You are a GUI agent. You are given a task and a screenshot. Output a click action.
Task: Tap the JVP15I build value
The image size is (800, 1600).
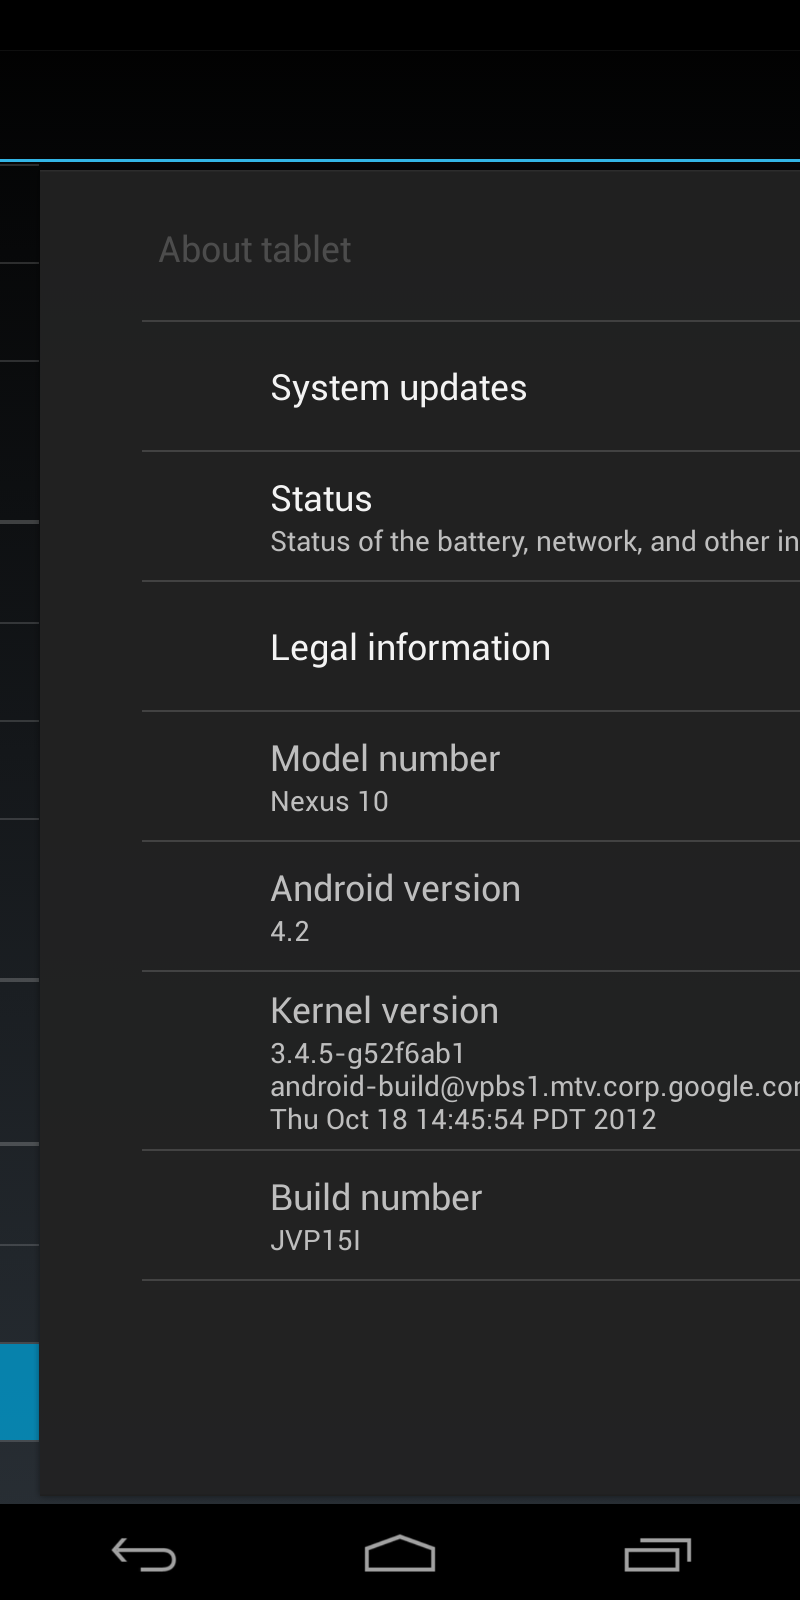pos(315,1240)
